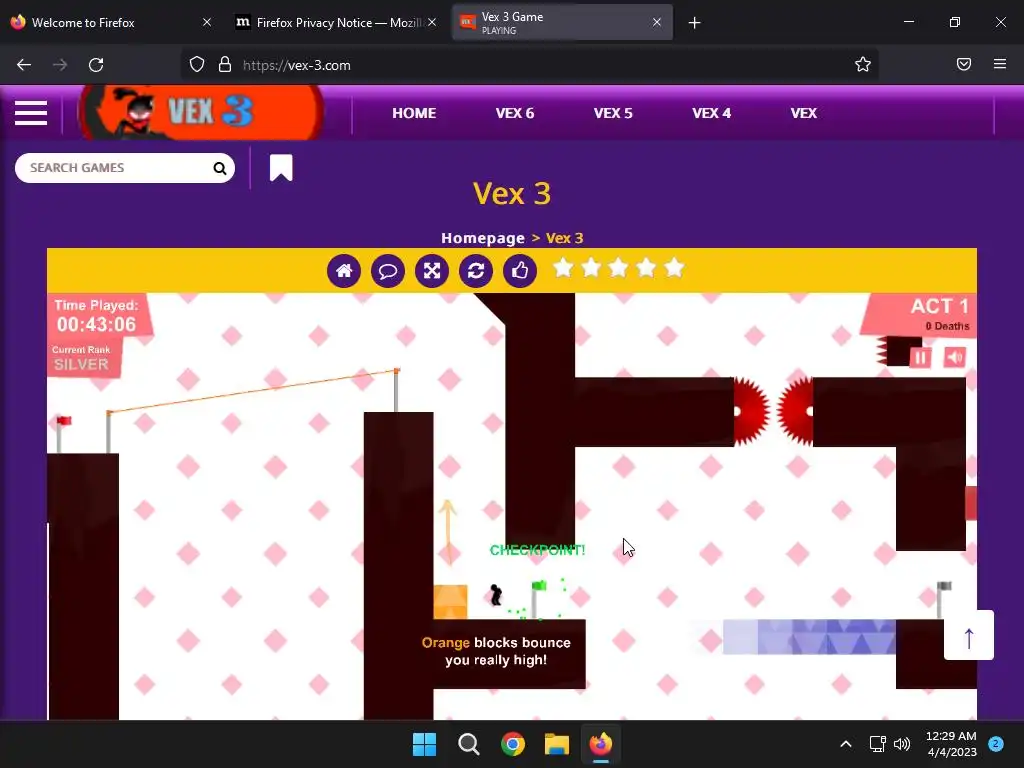This screenshot has height=768, width=1024.
Task: Open Firefox application menu
Action: click(1000, 64)
